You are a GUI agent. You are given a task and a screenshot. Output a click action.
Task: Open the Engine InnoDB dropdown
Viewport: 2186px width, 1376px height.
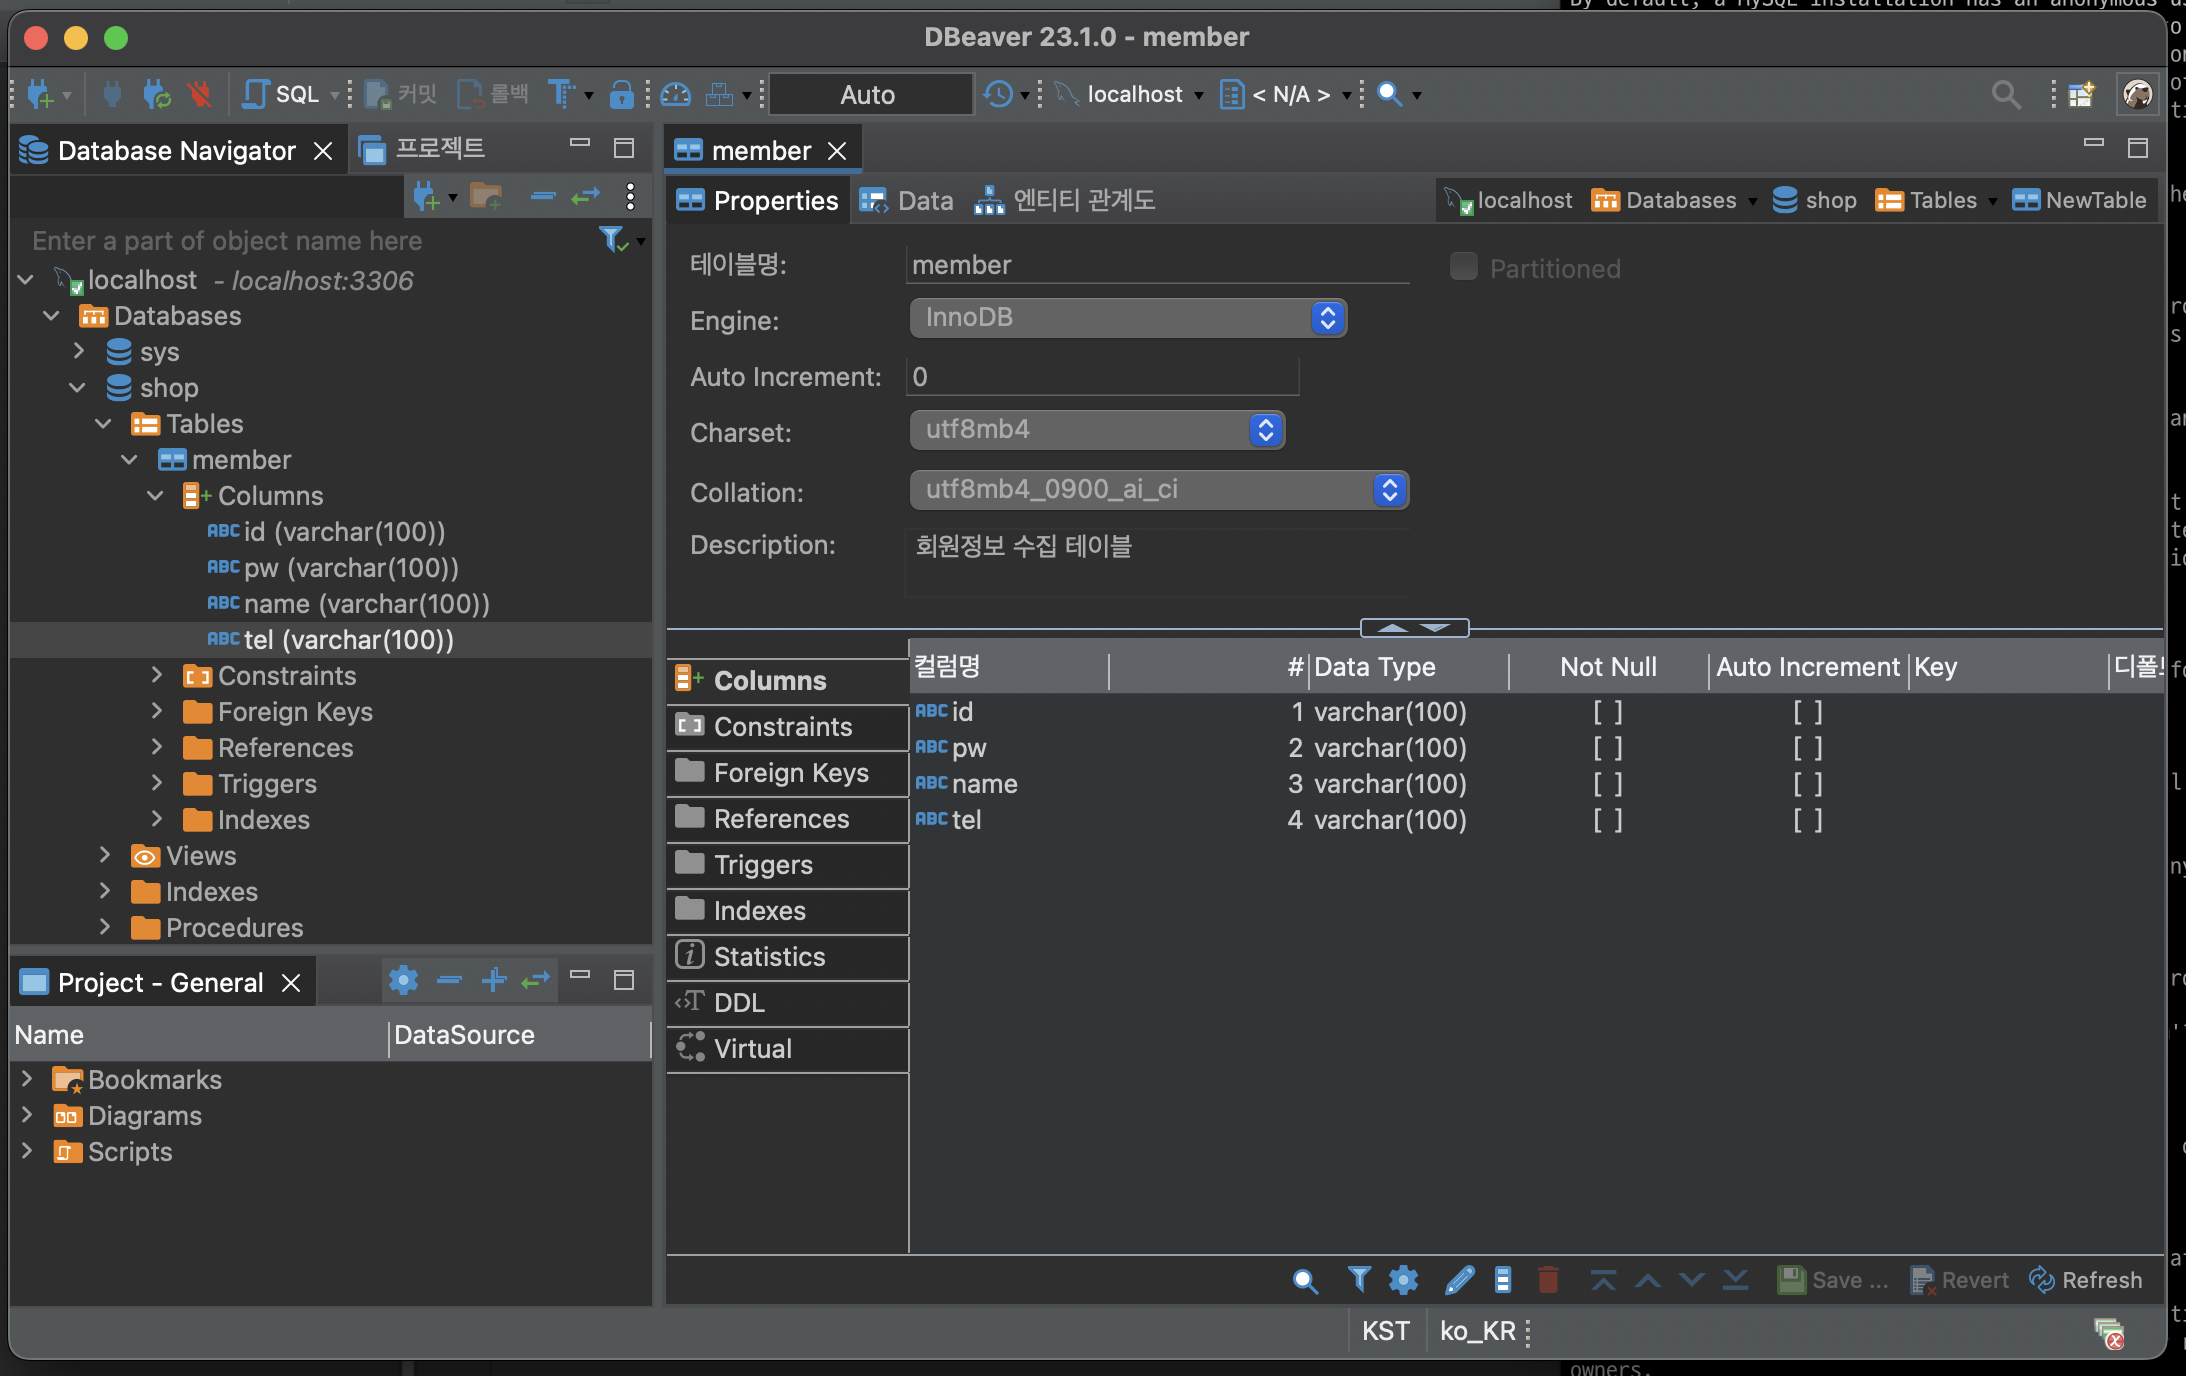(1127, 318)
